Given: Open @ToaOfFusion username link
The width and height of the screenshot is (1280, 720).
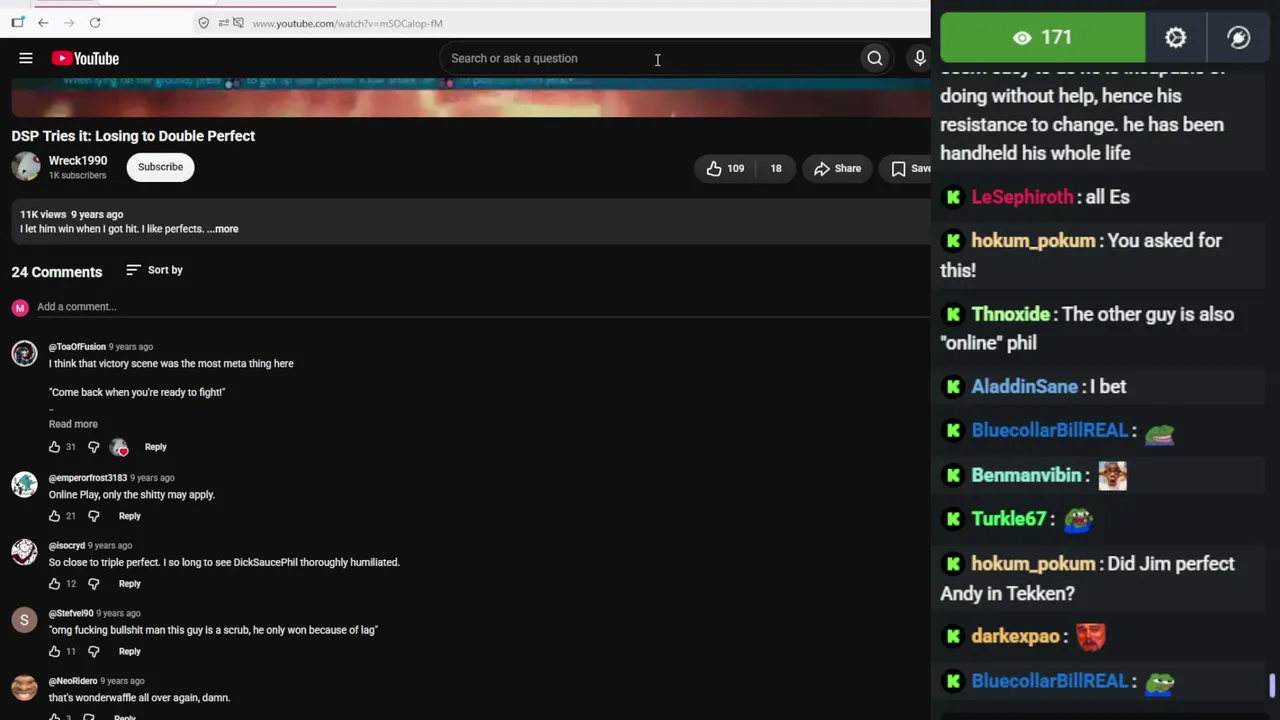Looking at the screenshot, I should click(77, 347).
